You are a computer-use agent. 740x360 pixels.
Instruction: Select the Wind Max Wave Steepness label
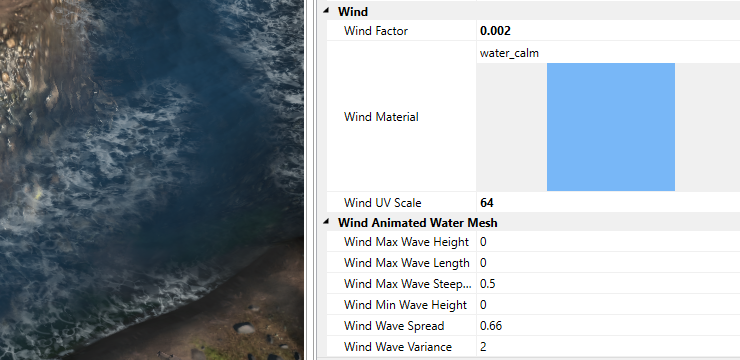pos(407,284)
